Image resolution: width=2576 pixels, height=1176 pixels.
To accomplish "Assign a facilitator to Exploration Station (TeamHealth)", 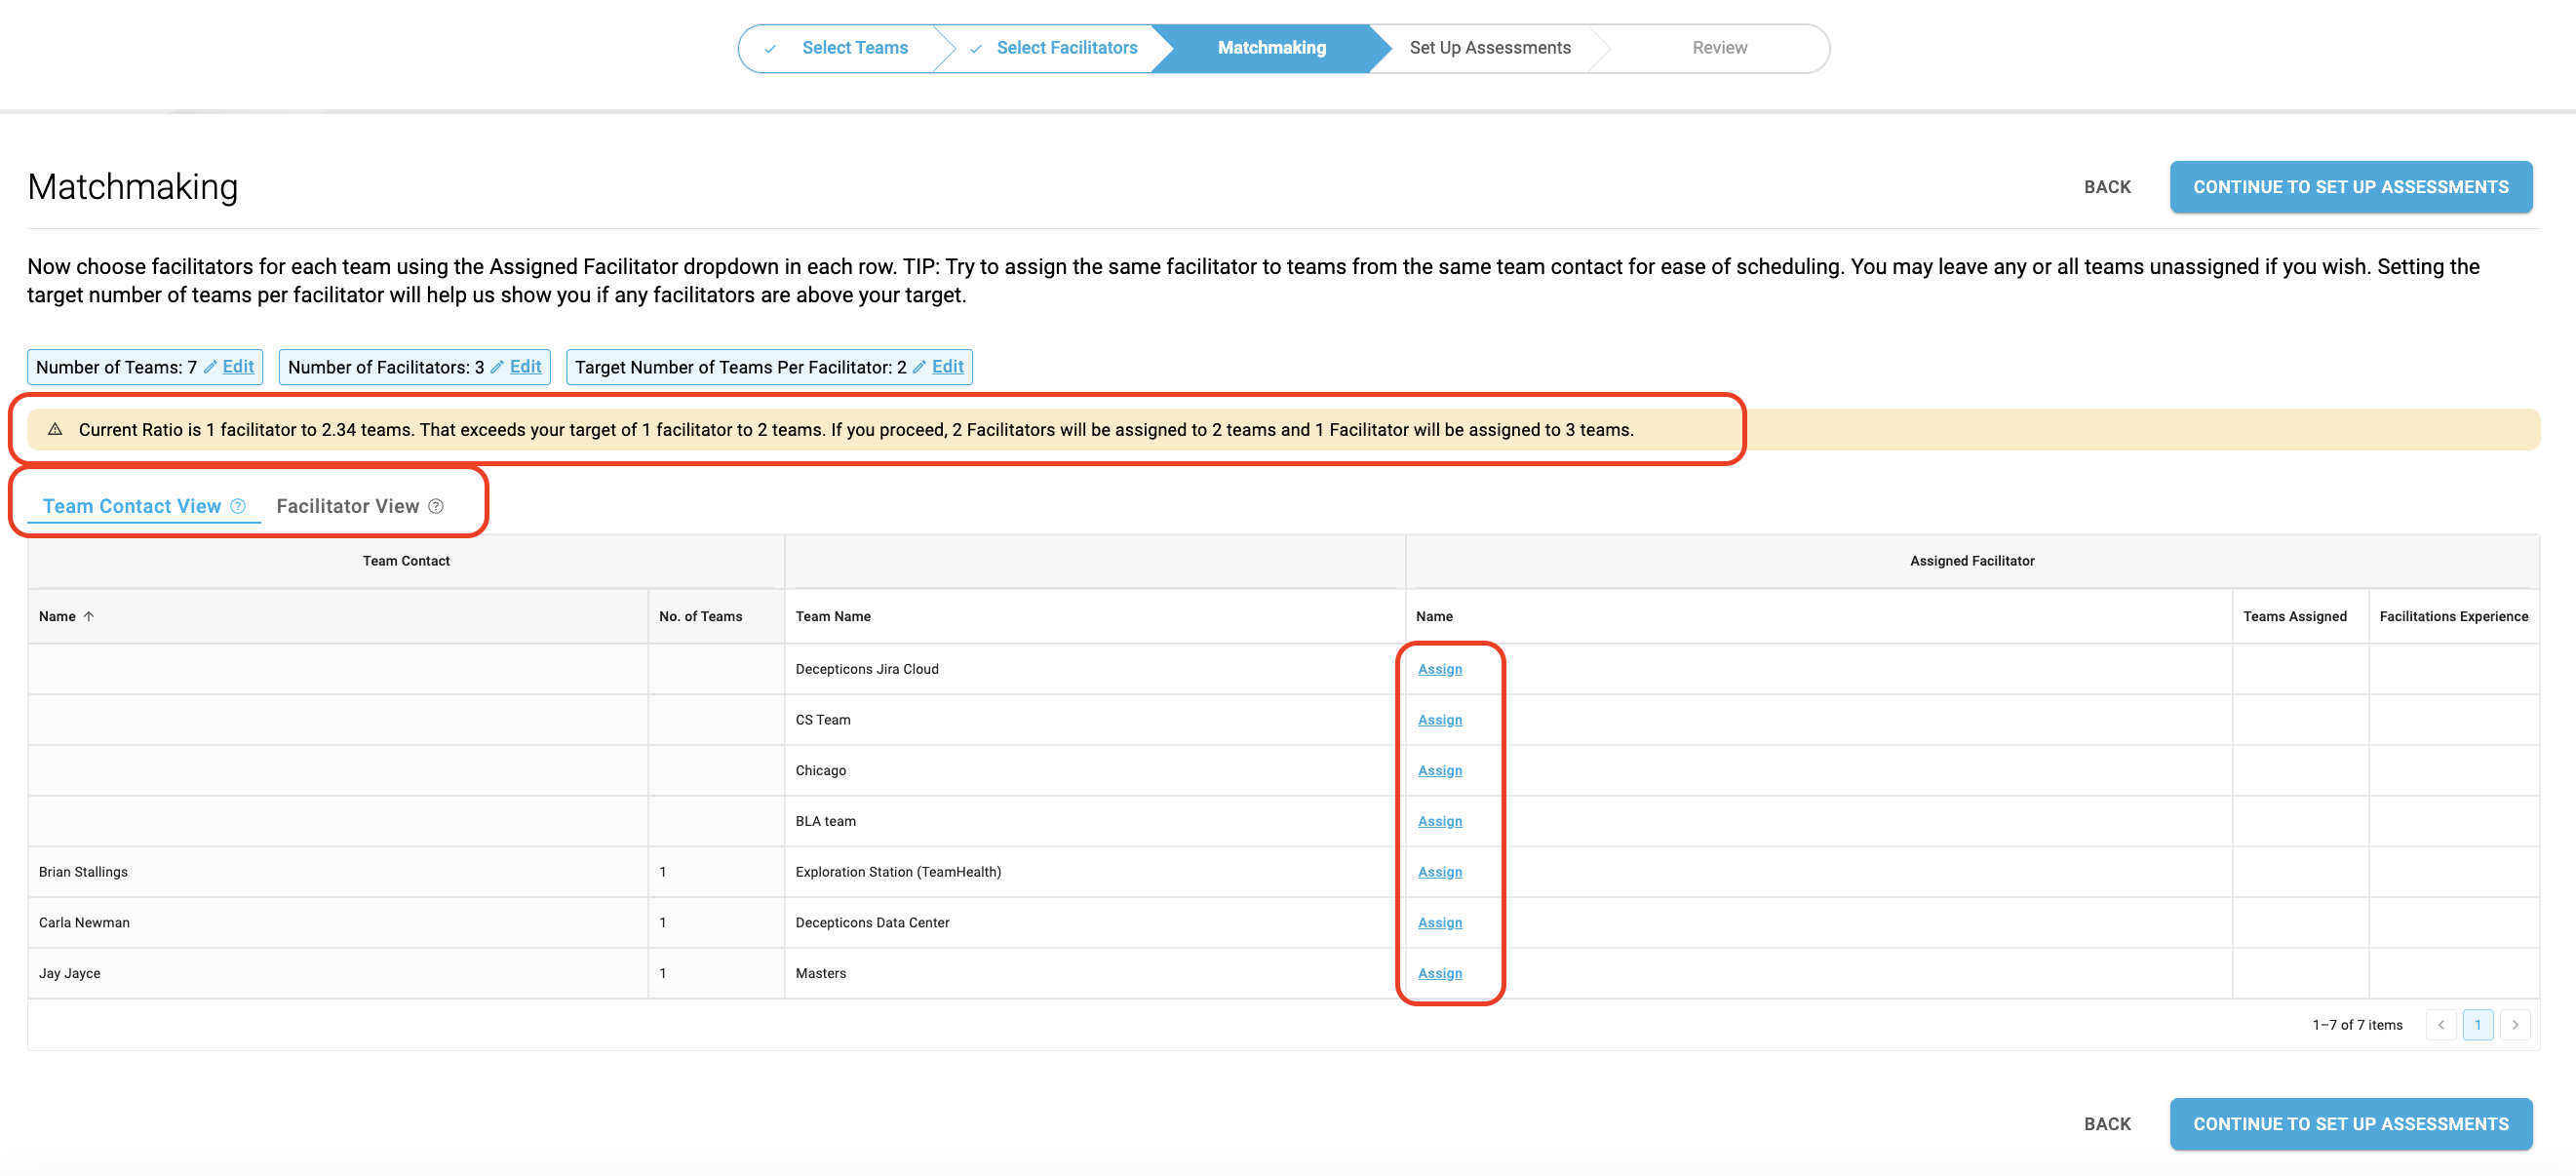I will (x=1440, y=872).
